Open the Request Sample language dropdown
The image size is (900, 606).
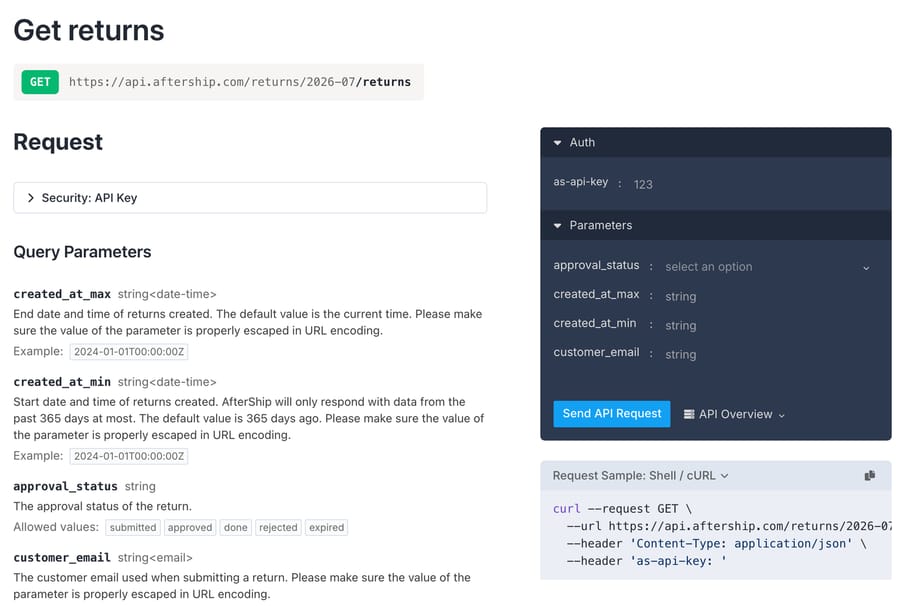coord(641,476)
